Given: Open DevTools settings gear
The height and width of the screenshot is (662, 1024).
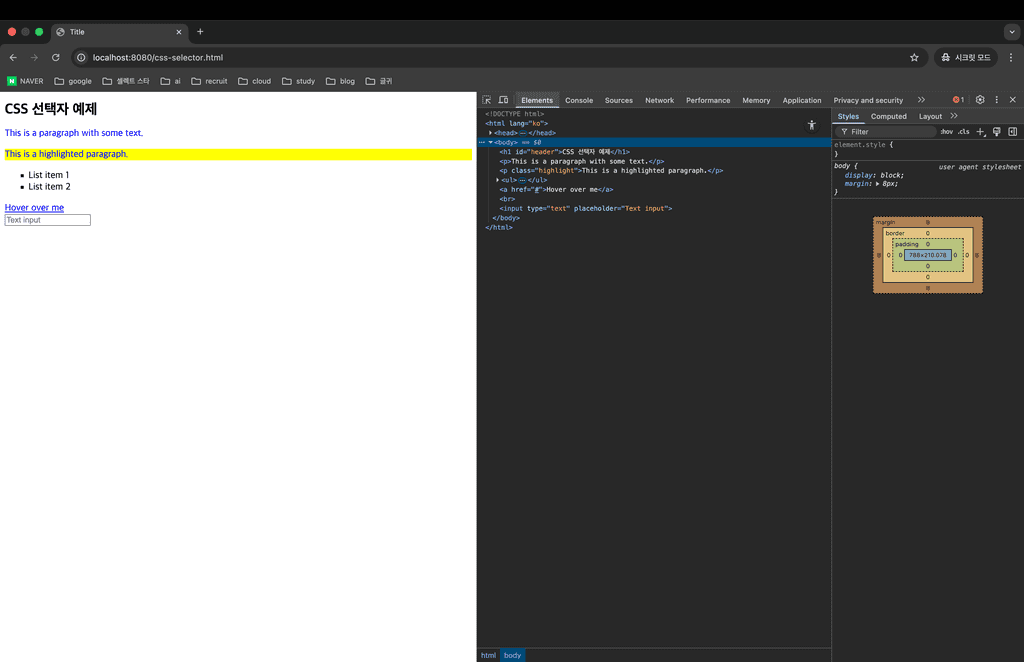Looking at the screenshot, I should pyautogui.click(x=980, y=100).
